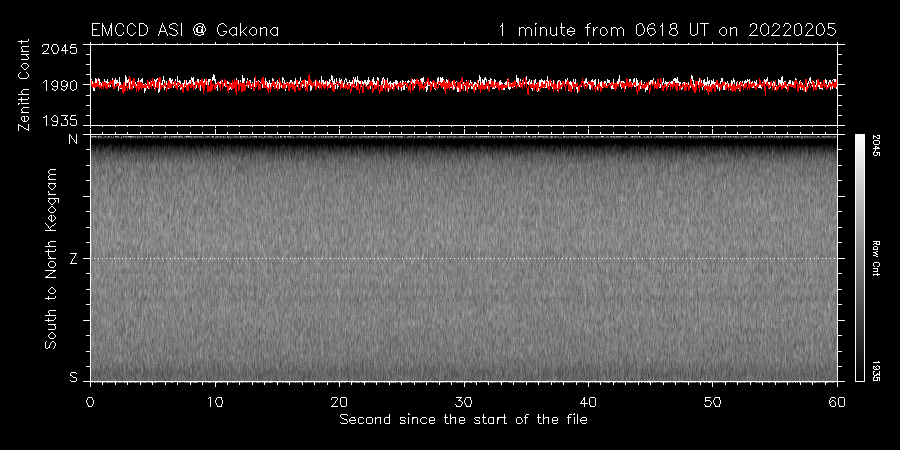Image resolution: width=900 pixels, height=450 pixels.
Task: Click the colorbar's 'Raw Cnt' label
Action: (x=878, y=258)
